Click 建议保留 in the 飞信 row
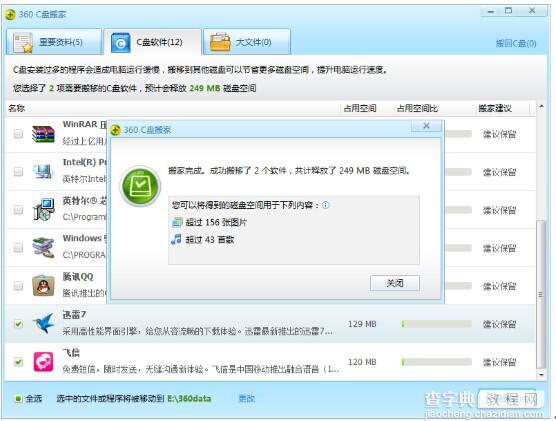Screen dimensions: 556x421 click(499, 362)
